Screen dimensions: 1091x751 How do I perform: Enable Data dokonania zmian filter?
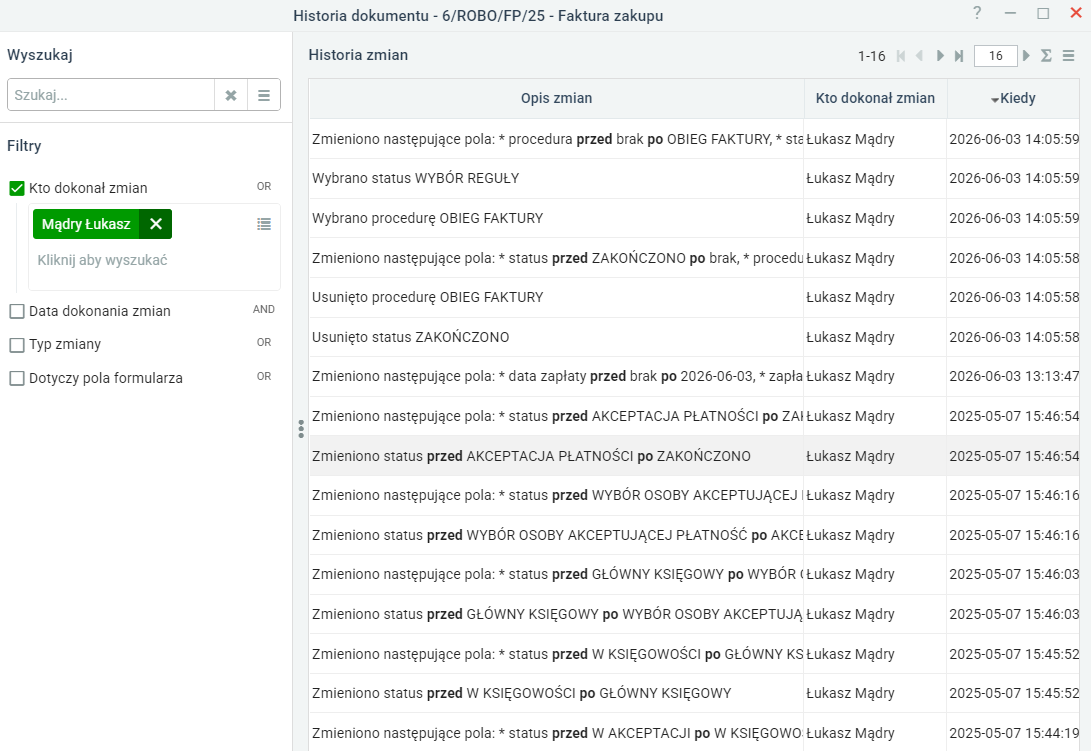(x=17, y=311)
